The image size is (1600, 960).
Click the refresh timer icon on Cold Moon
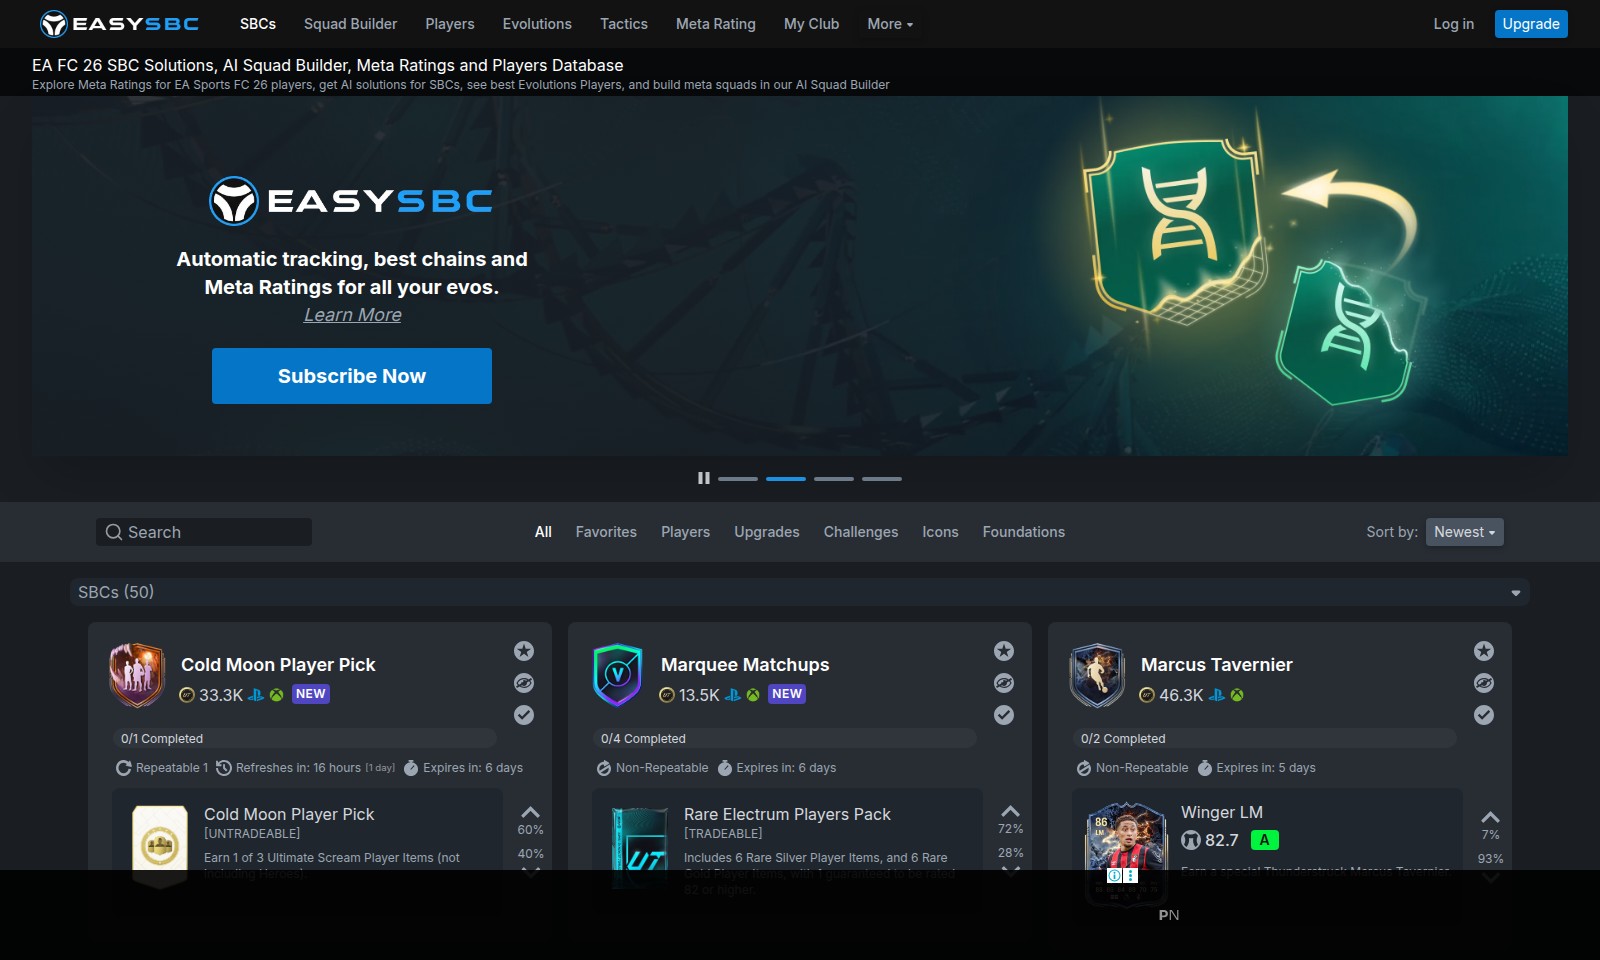click(224, 768)
